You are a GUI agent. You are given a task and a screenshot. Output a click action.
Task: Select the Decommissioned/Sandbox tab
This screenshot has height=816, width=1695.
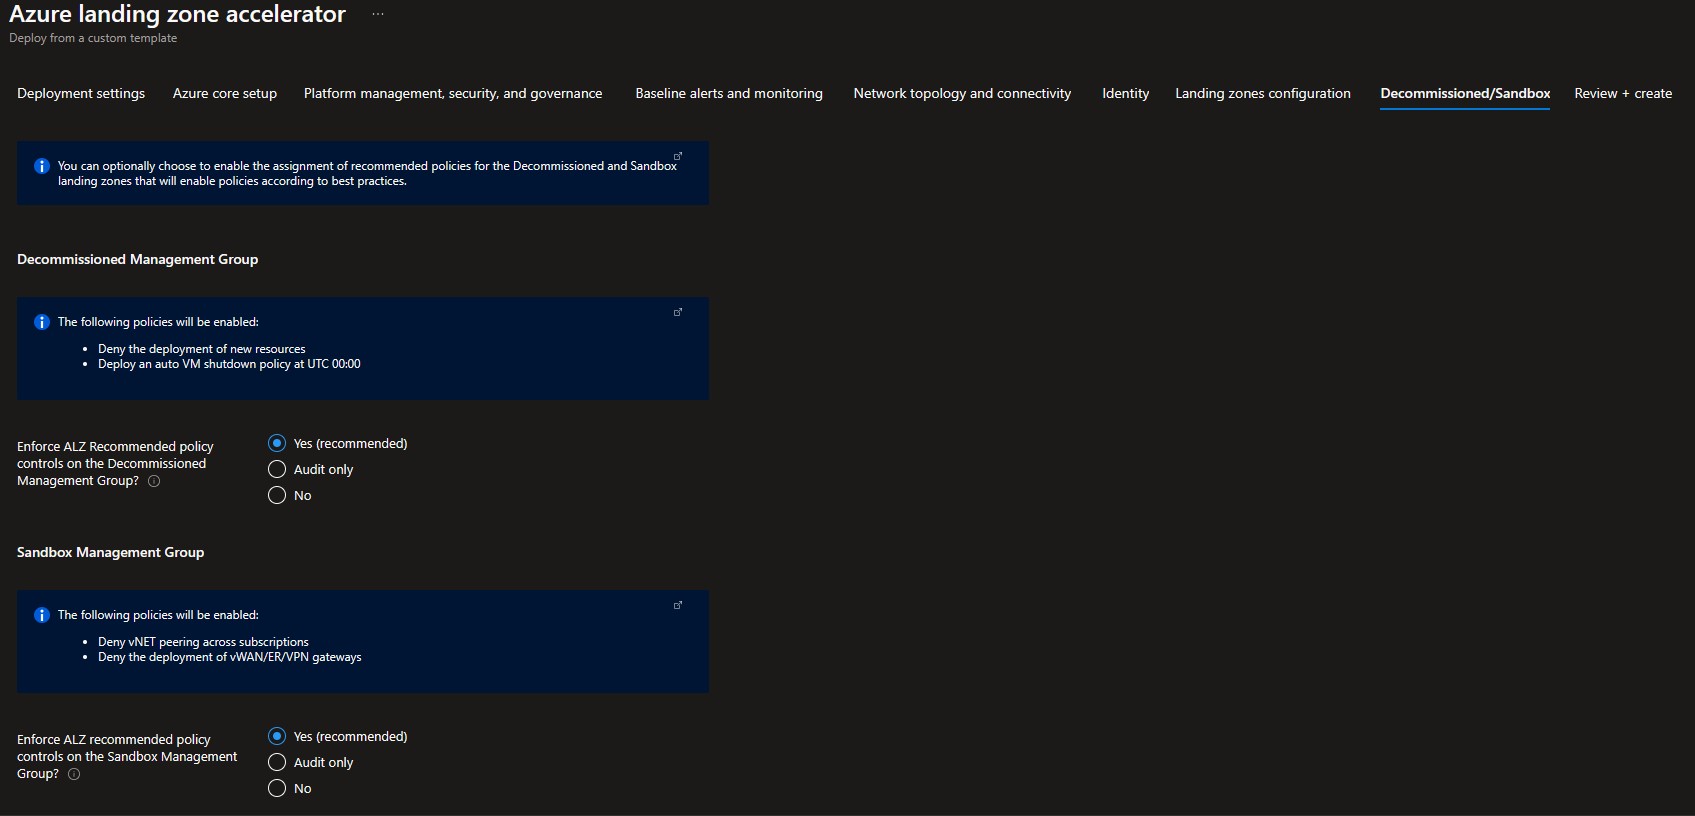click(x=1465, y=93)
